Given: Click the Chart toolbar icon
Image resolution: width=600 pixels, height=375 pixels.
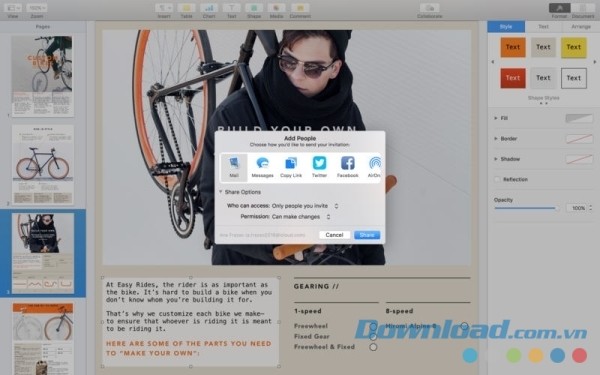Looking at the screenshot, I should 209,8.
